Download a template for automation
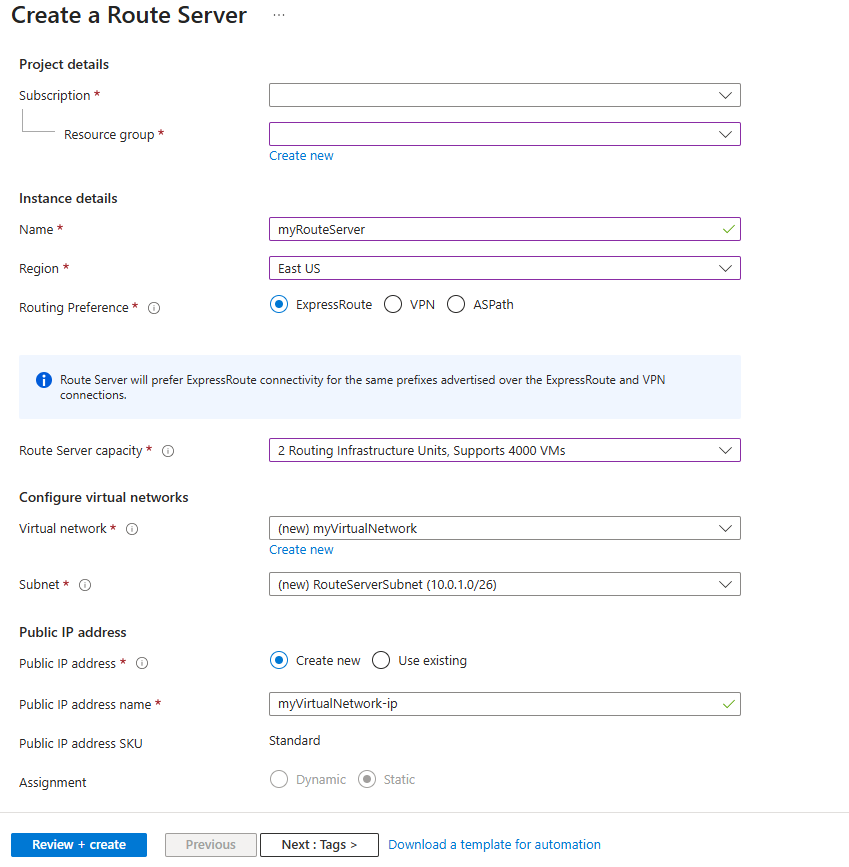The width and height of the screenshot is (849, 867). click(x=494, y=845)
